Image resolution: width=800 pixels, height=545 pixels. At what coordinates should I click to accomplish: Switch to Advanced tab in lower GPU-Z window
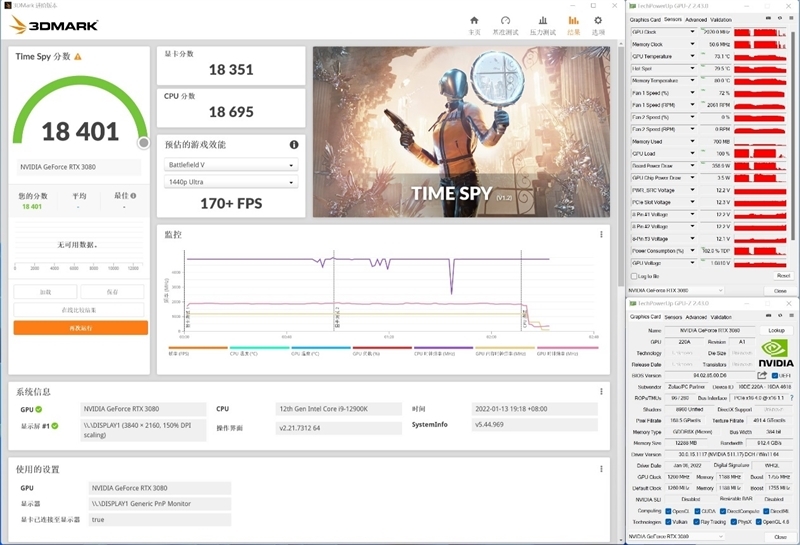coord(696,317)
